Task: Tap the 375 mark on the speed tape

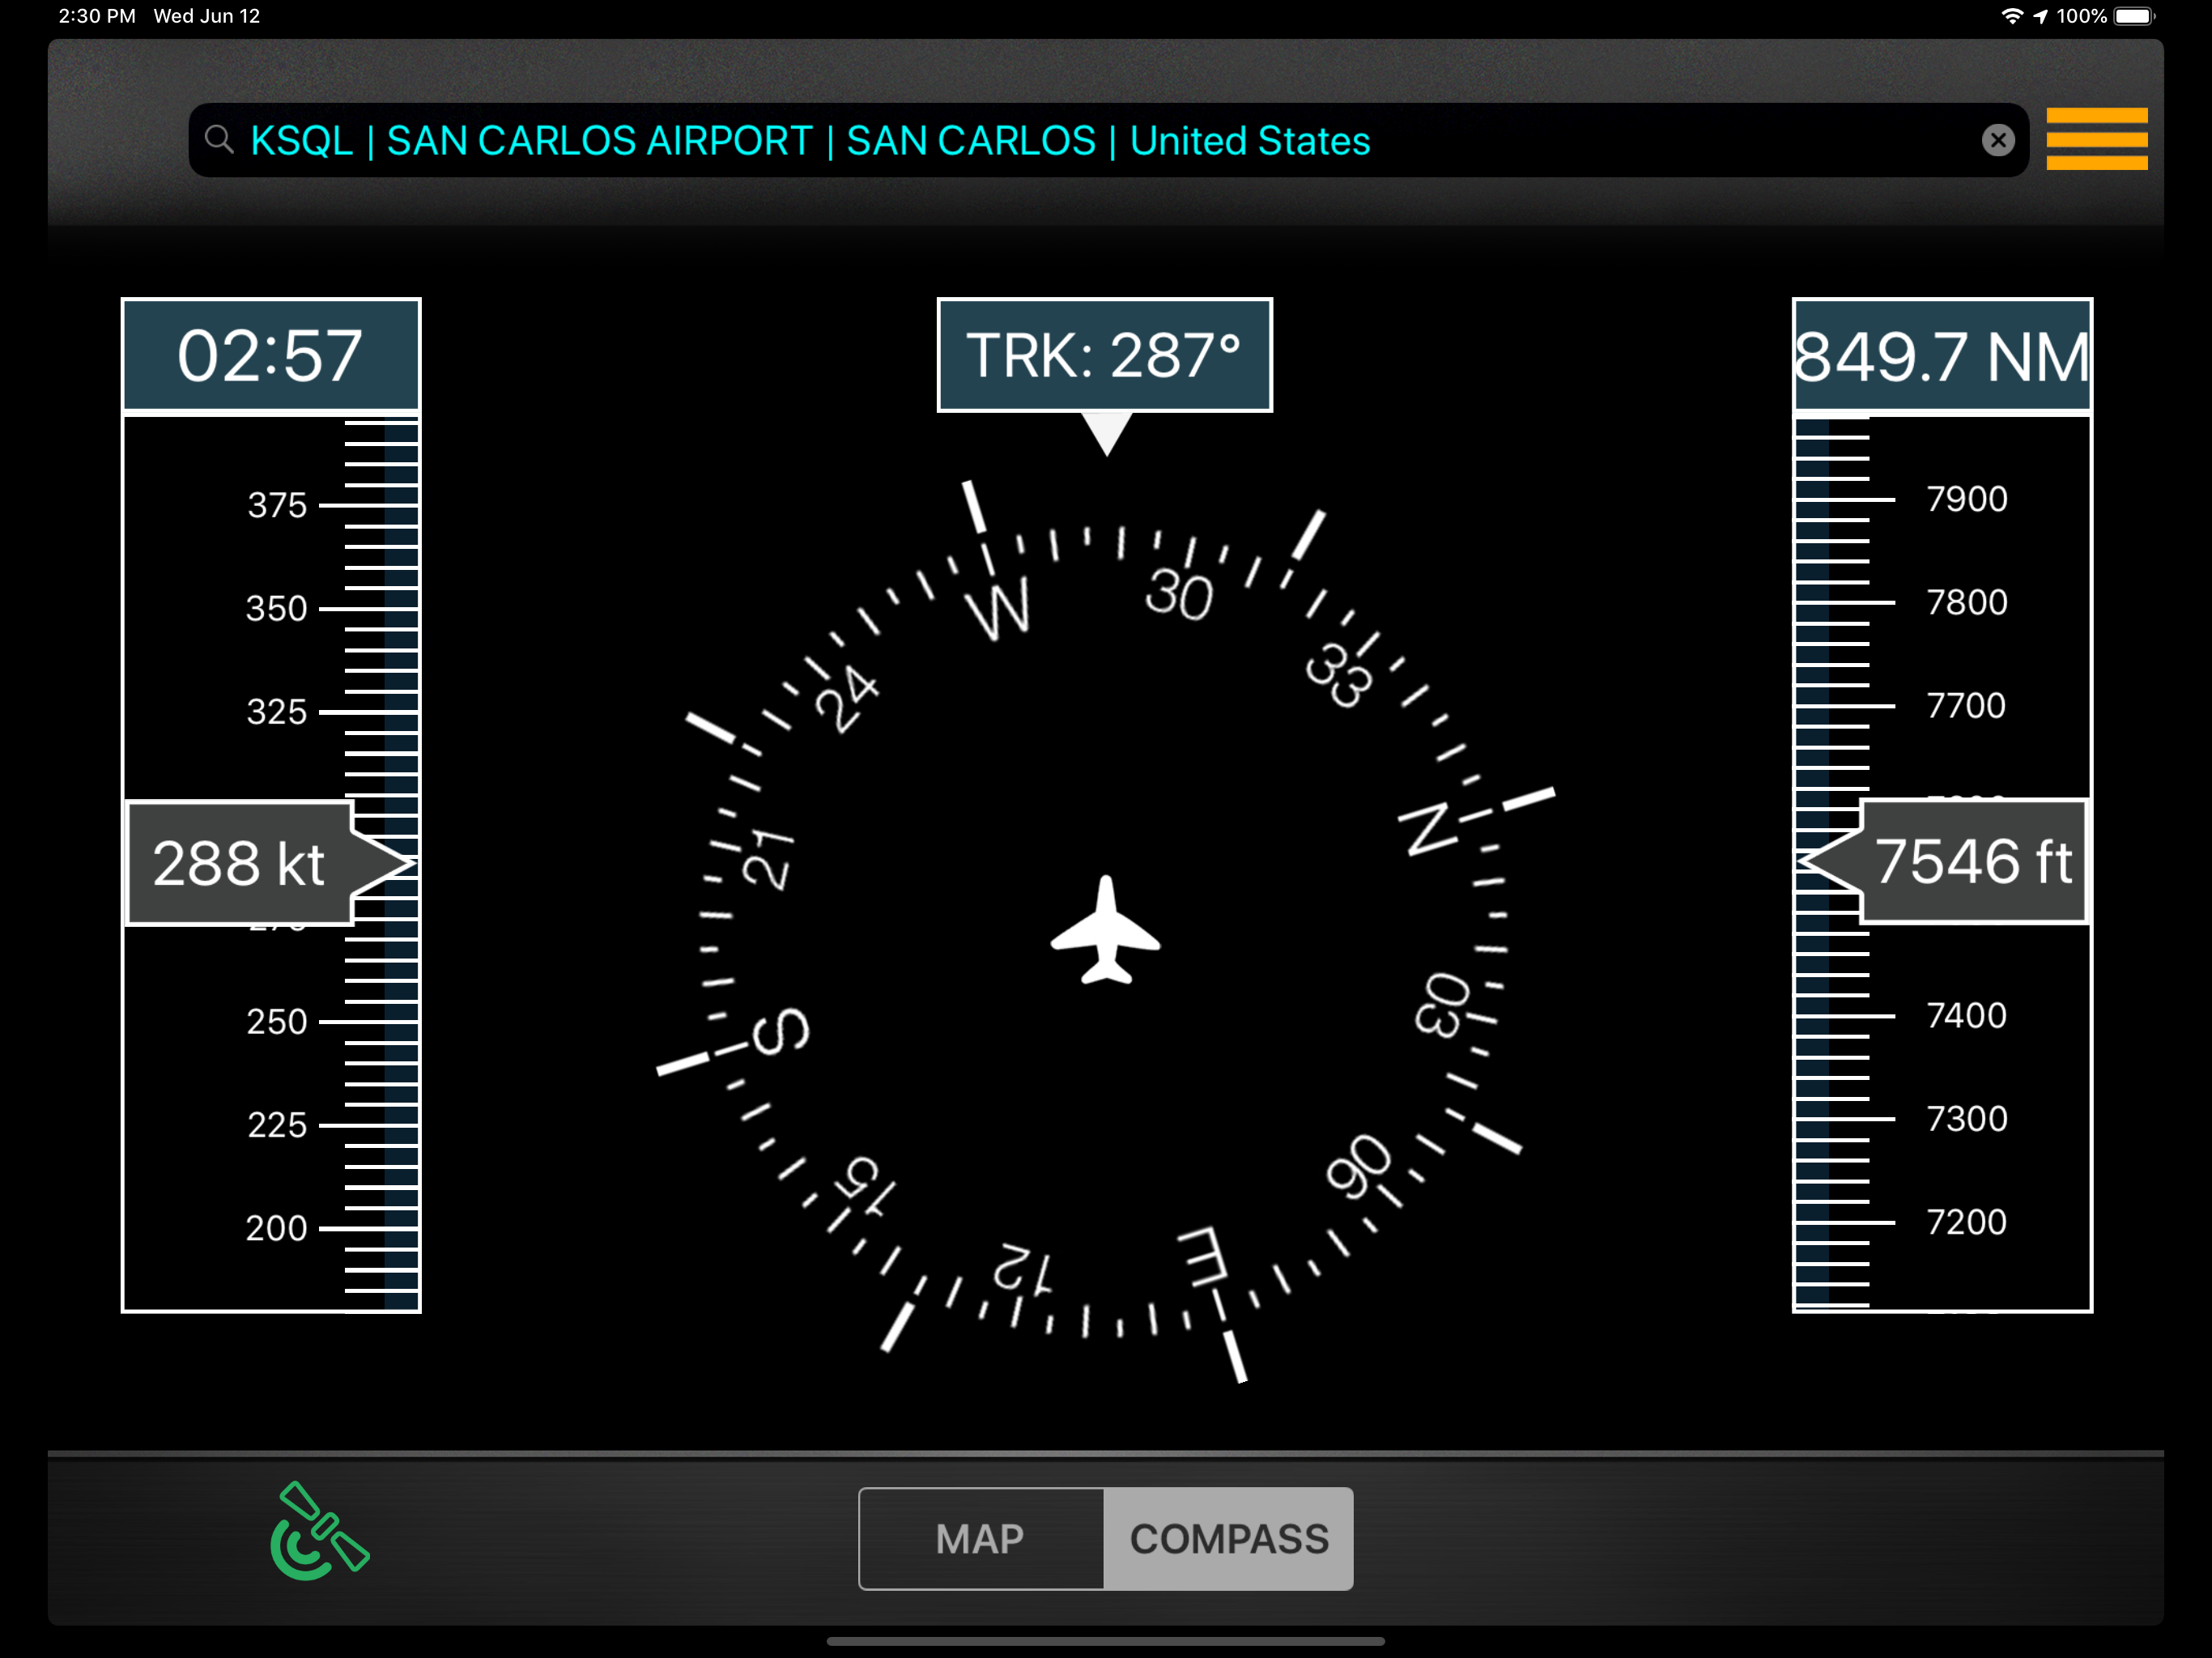Action: pyautogui.click(x=277, y=505)
